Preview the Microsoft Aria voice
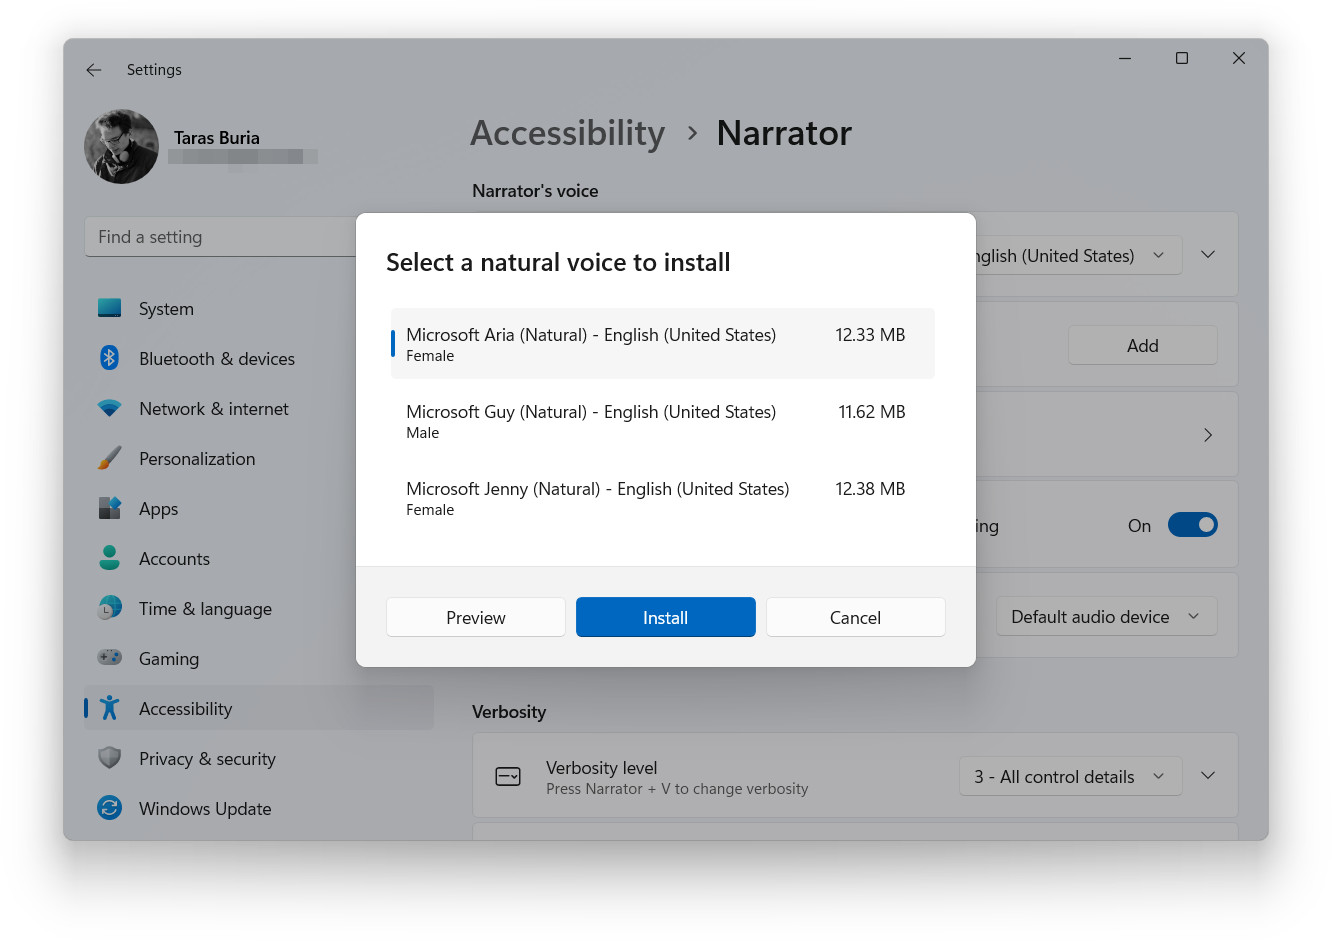The image size is (1332, 941). click(x=475, y=617)
